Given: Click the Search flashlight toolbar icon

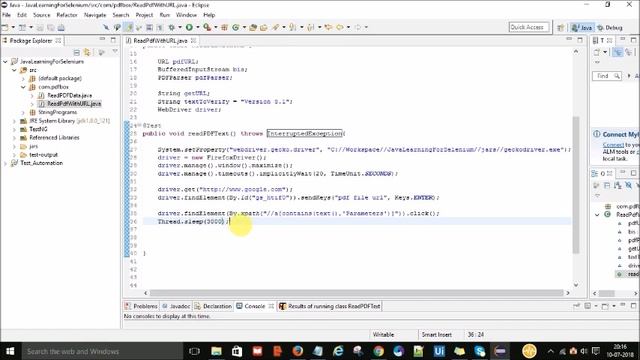Looking at the screenshot, I should click(276, 27).
